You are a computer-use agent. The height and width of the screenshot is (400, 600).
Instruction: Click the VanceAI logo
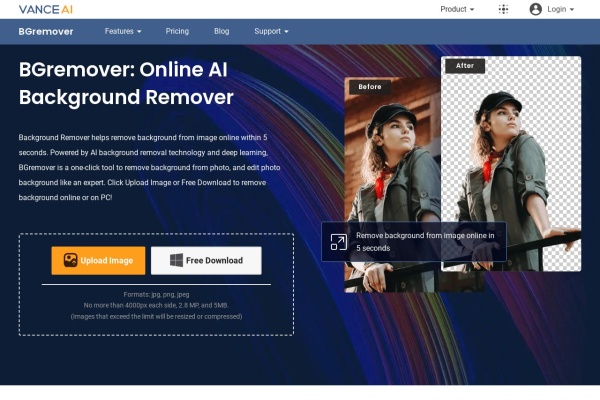click(46, 9)
